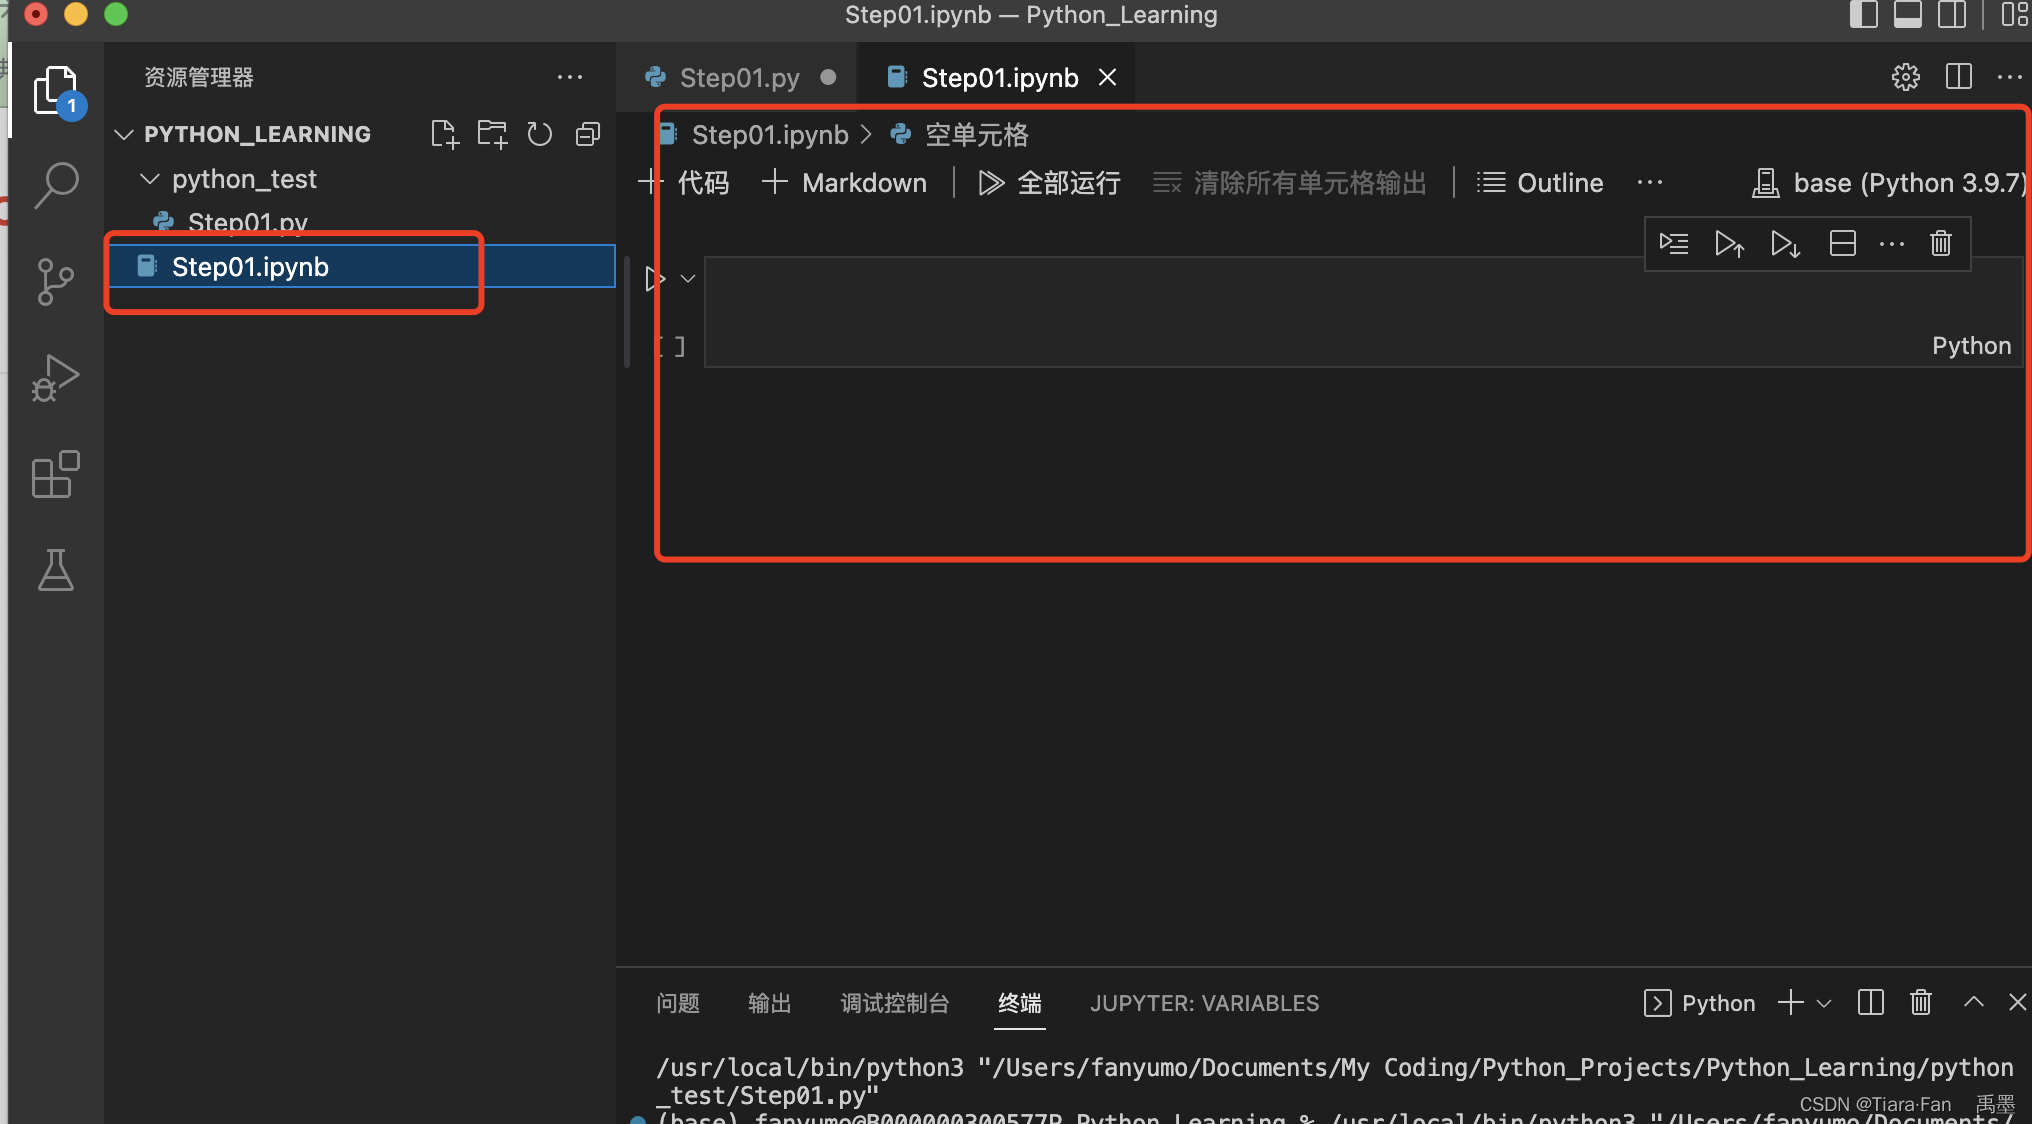
Task: Open the Run and Debug panel
Action: tap(55, 377)
